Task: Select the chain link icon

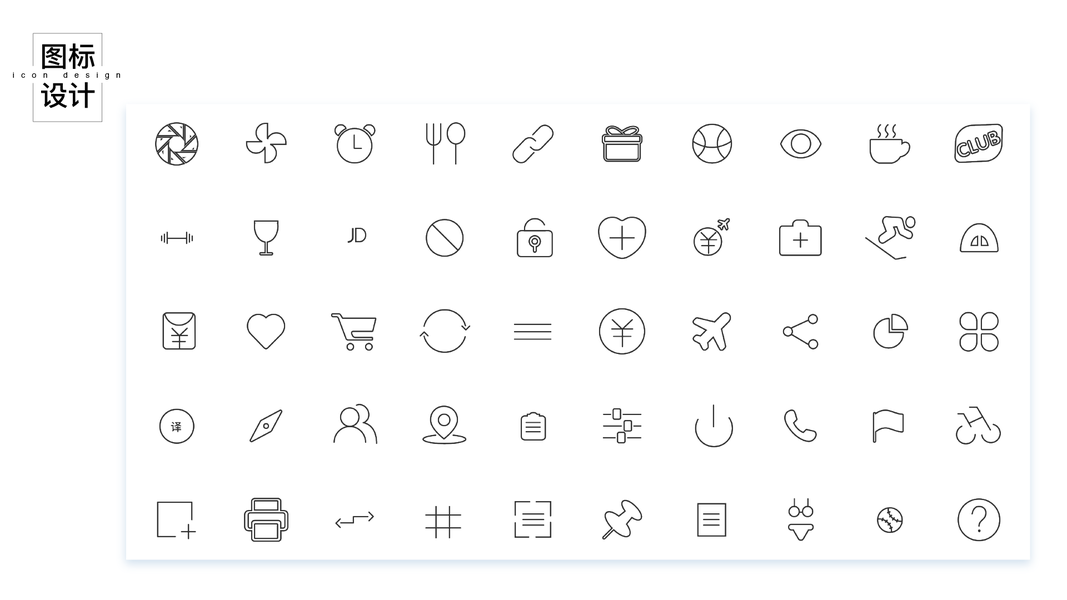Action: tap(533, 144)
